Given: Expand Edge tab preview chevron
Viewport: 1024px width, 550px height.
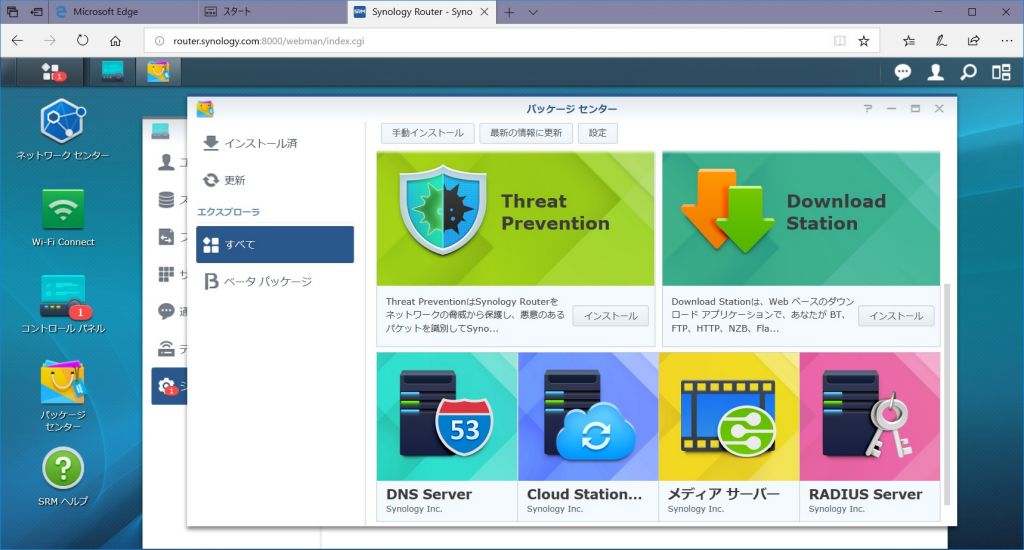Looking at the screenshot, I should pos(533,12).
